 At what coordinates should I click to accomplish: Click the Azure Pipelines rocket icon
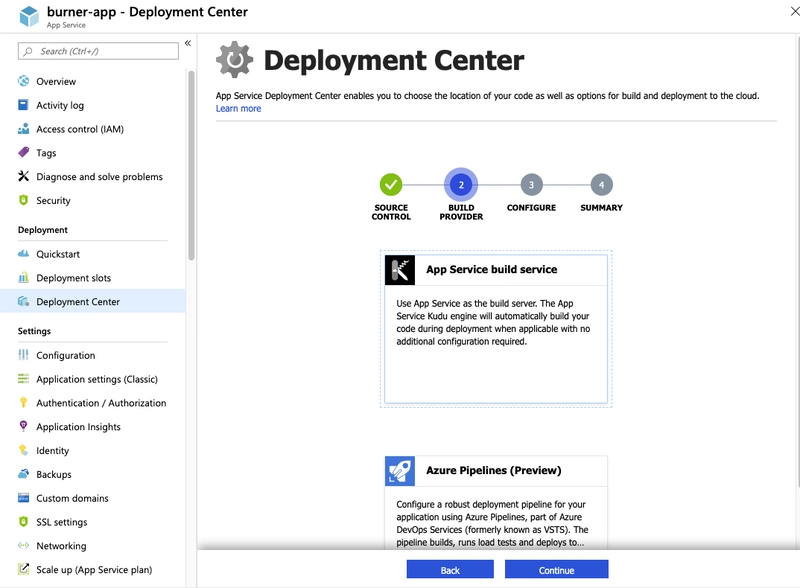pos(399,471)
